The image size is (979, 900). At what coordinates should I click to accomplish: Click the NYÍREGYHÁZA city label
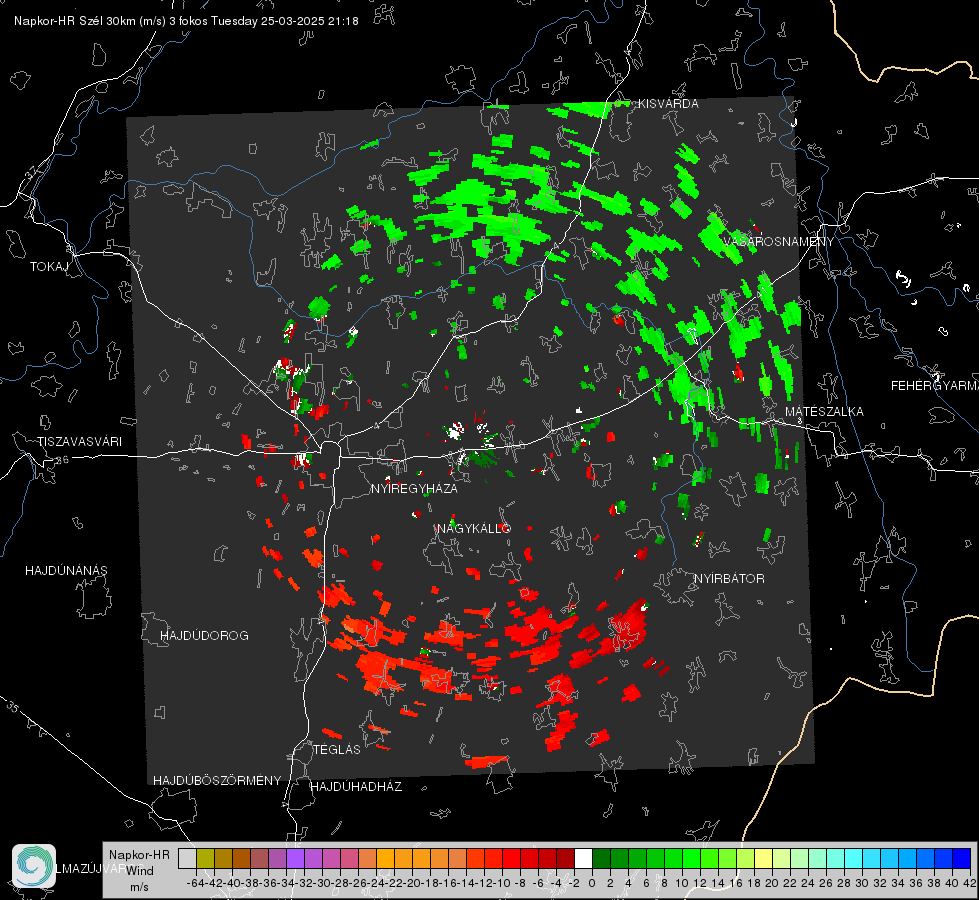[414, 488]
